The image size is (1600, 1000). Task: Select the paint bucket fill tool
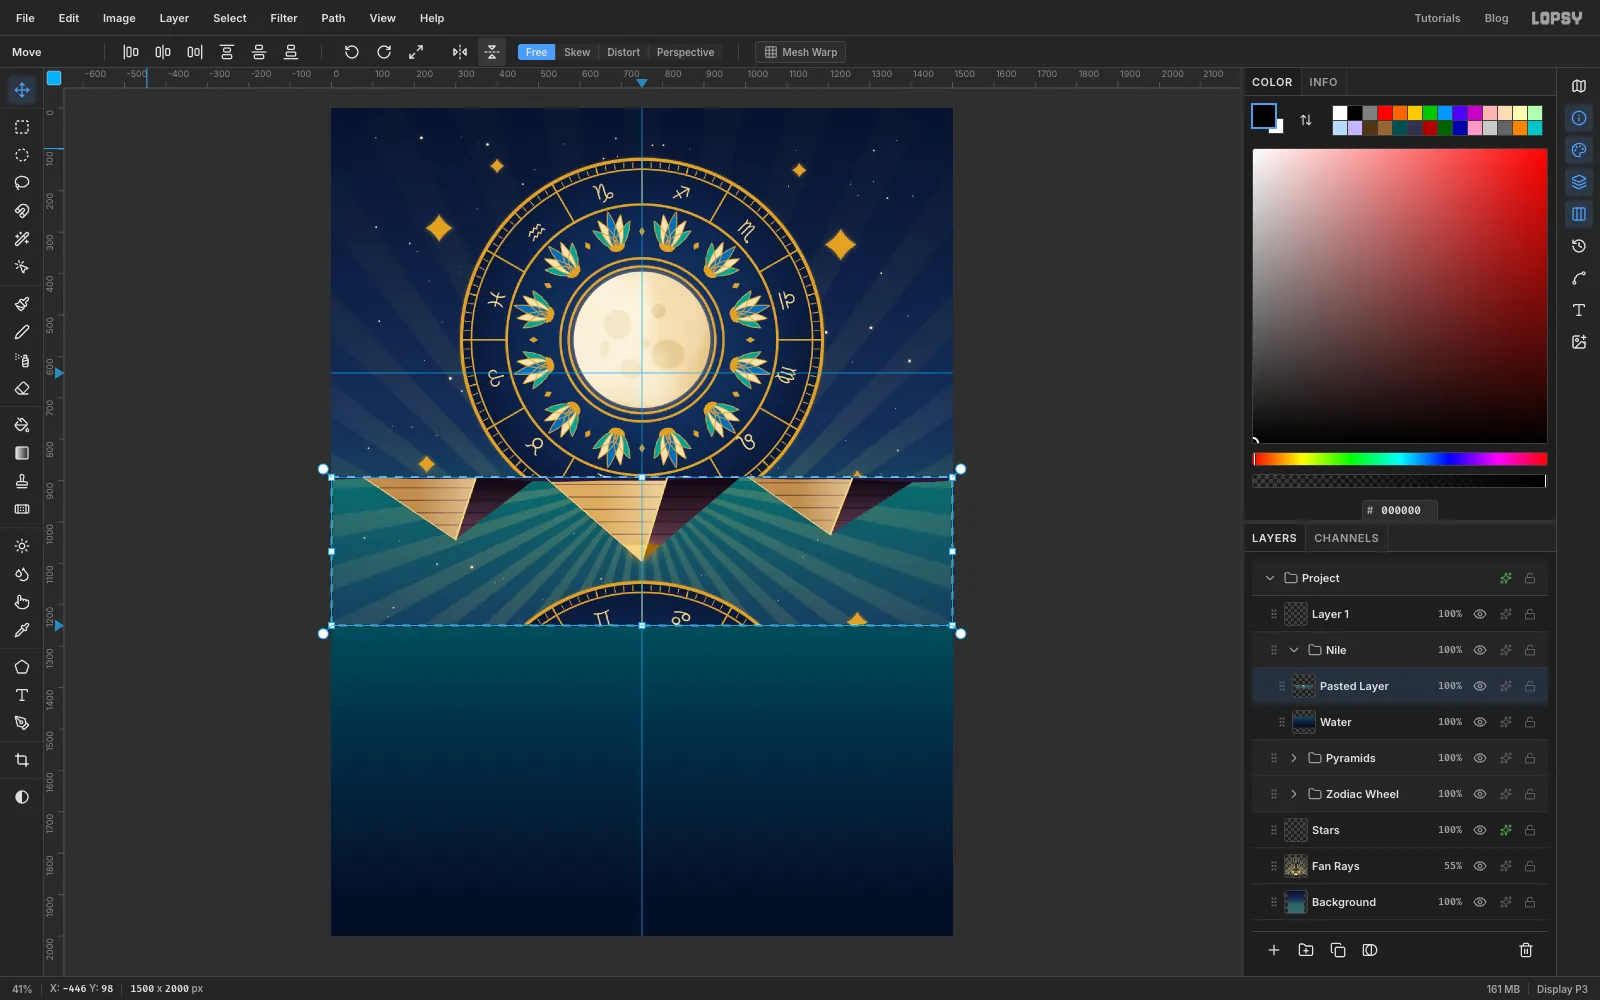[21, 425]
